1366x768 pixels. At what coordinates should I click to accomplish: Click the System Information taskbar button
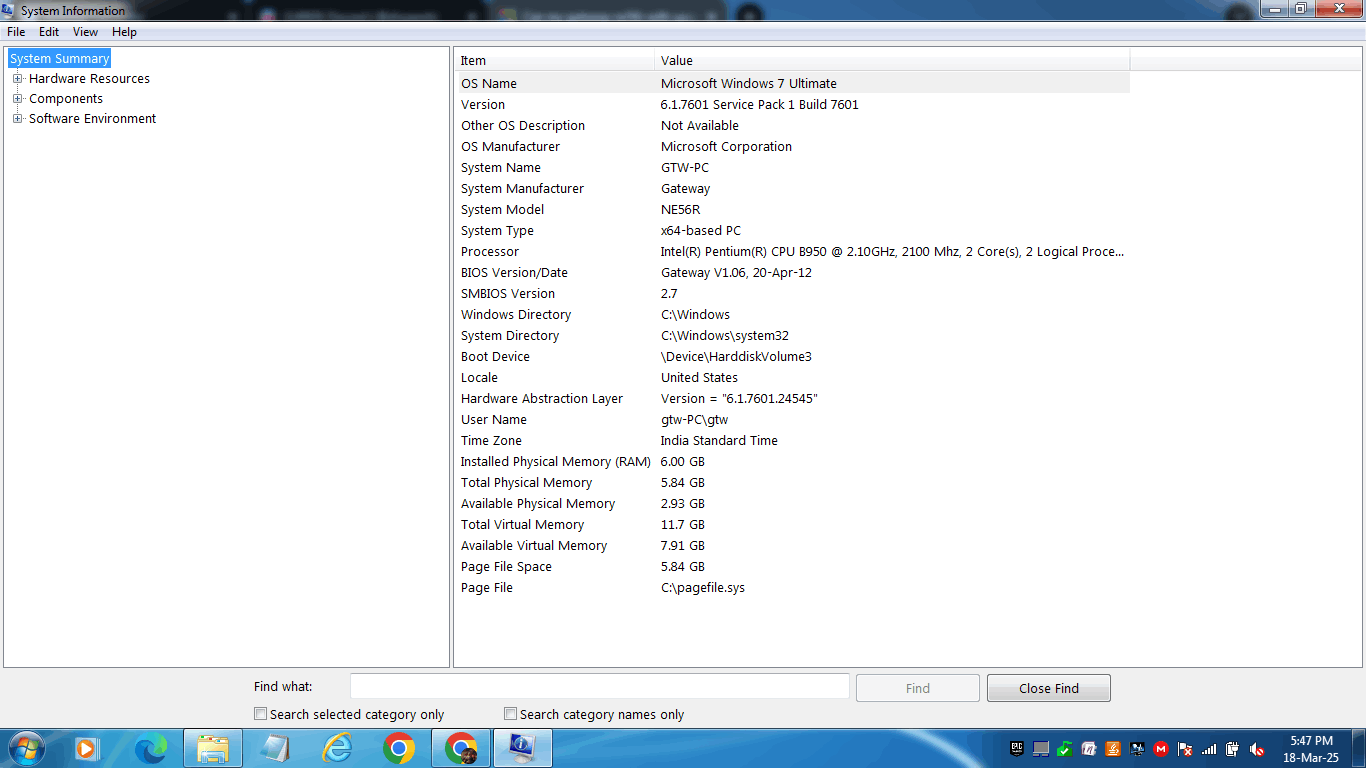tap(523, 748)
